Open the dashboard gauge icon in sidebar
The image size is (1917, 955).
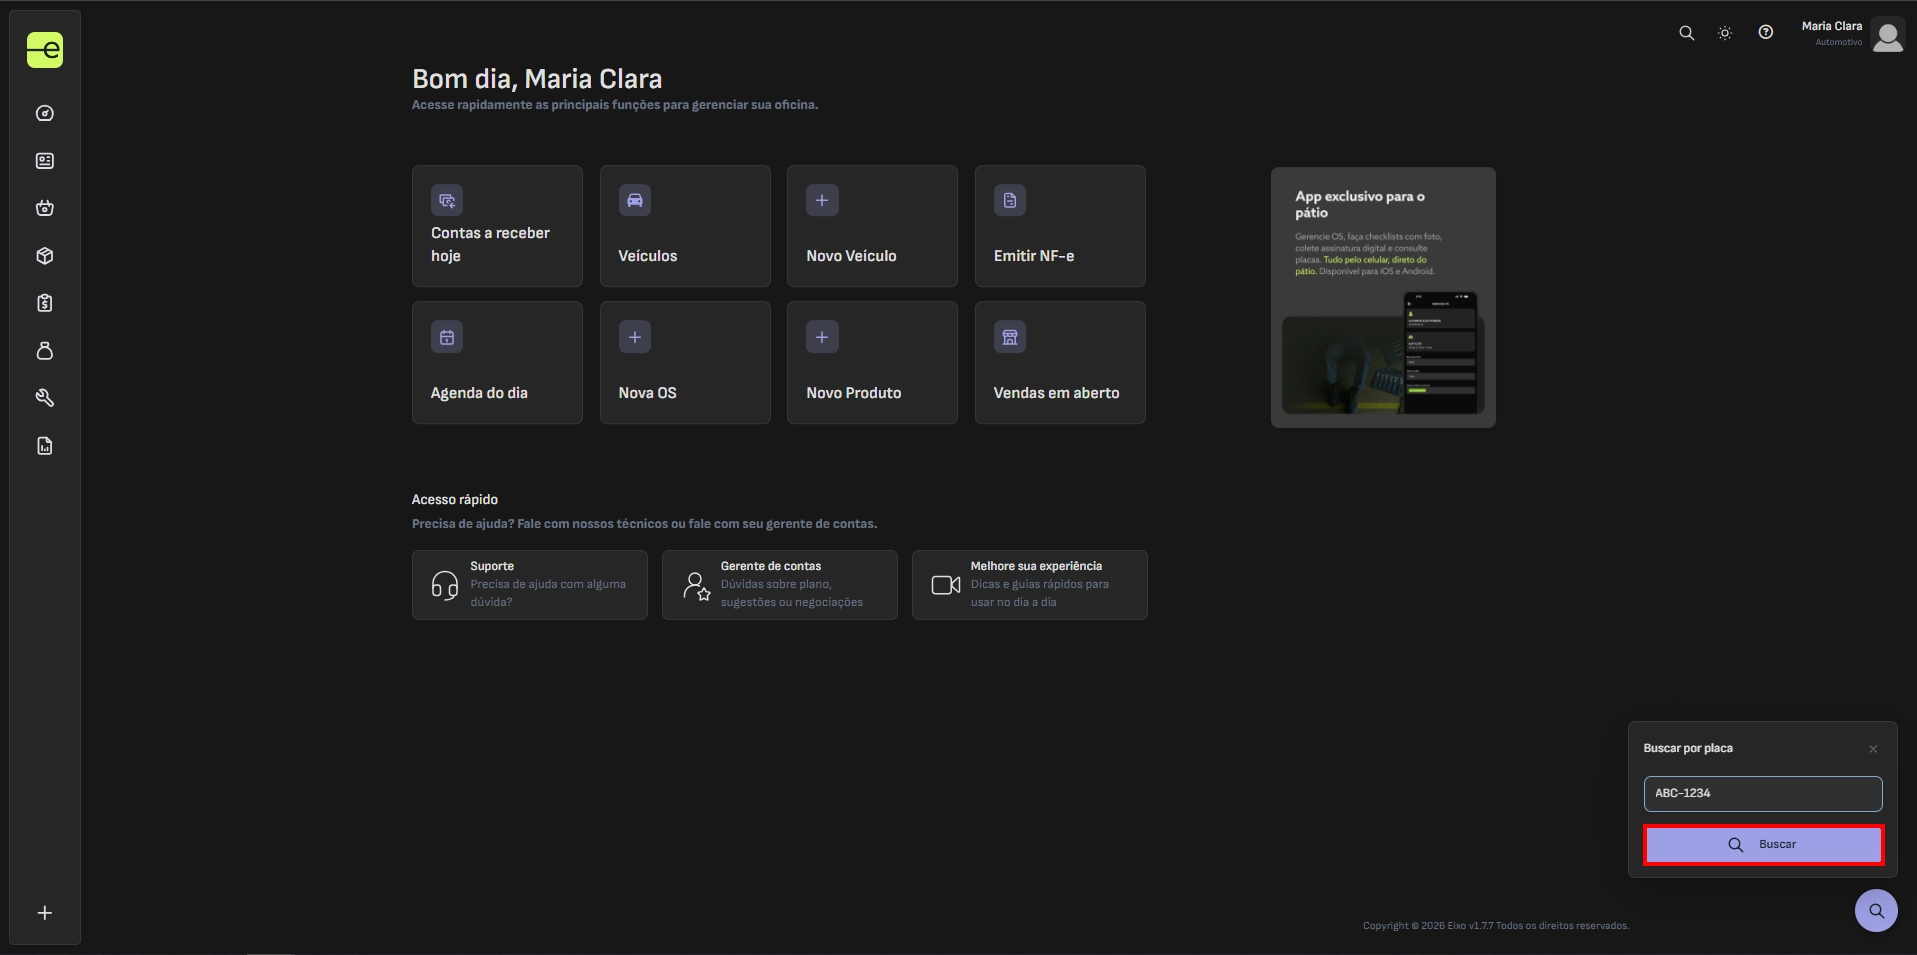(x=45, y=113)
